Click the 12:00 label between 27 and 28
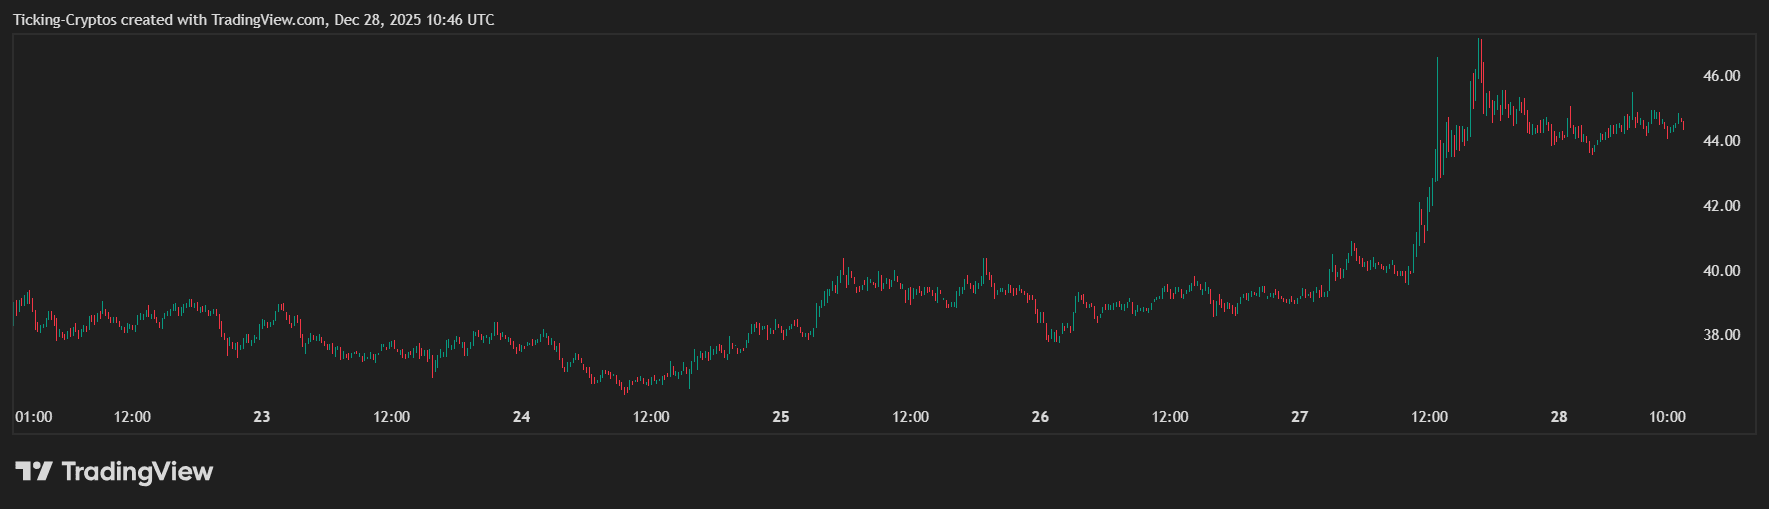This screenshot has height=509, width=1769. [1429, 417]
